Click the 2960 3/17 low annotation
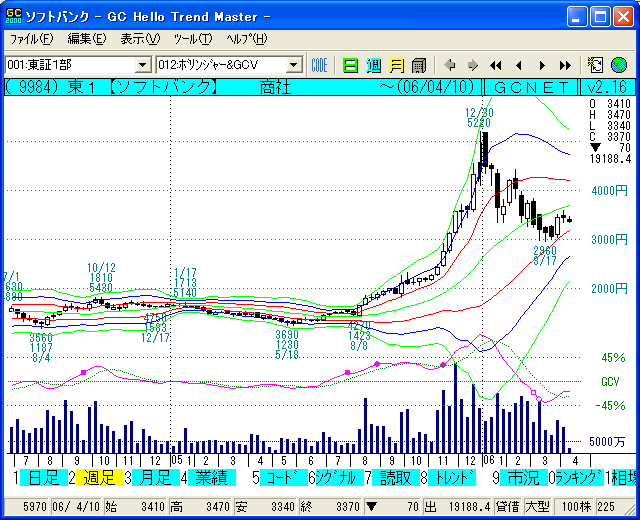The image size is (640, 520). tap(545, 256)
